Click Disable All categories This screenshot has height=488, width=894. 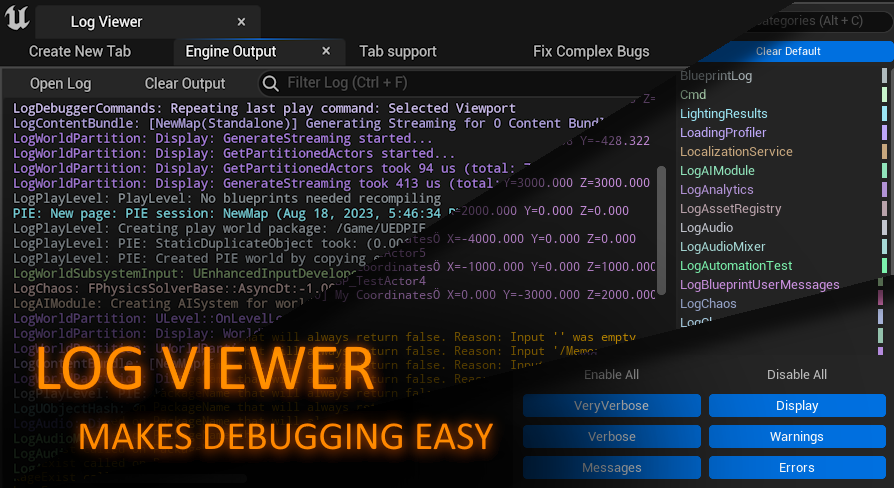(797, 375)
